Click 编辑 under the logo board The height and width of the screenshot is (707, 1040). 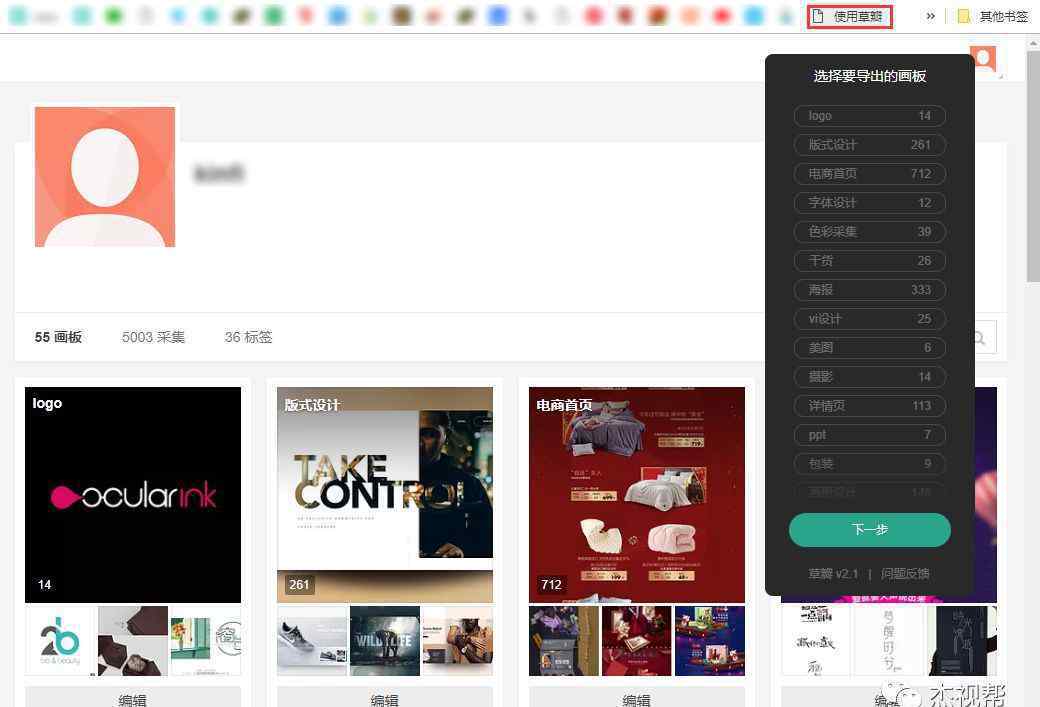pyautogui.click(x=133, y=698)
